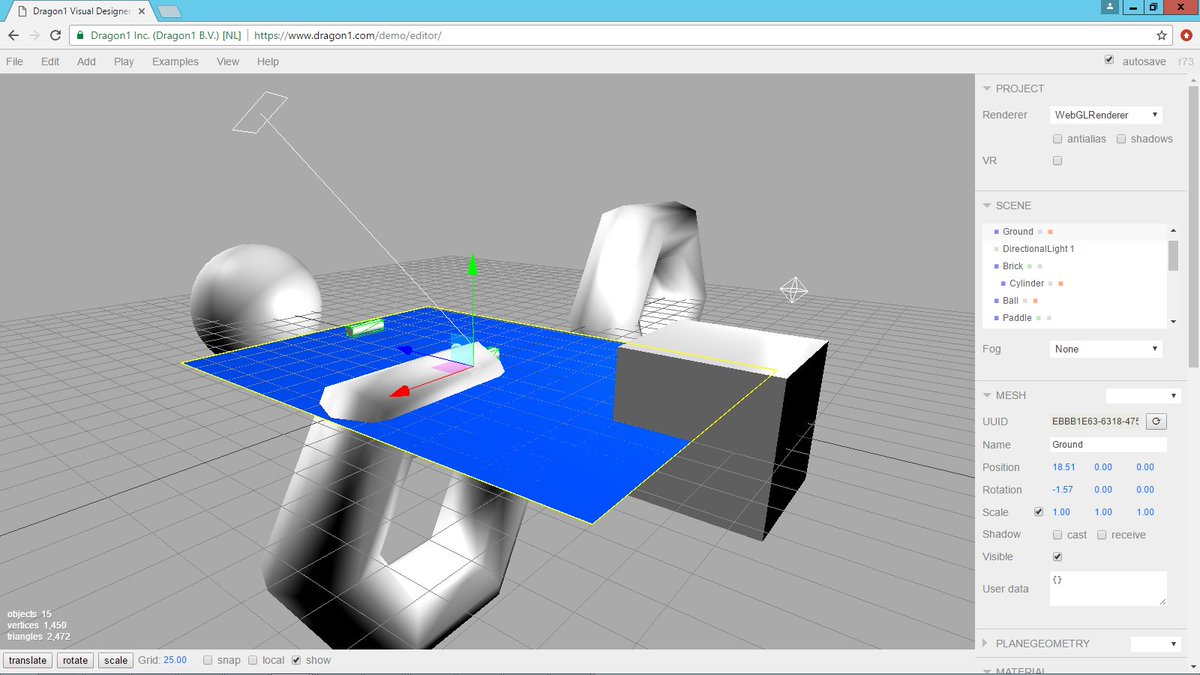Viewport: 1200px width, 675px height.
Task: Toggle the uniform Scale lock checkbox
Action: pos(1038,512)
